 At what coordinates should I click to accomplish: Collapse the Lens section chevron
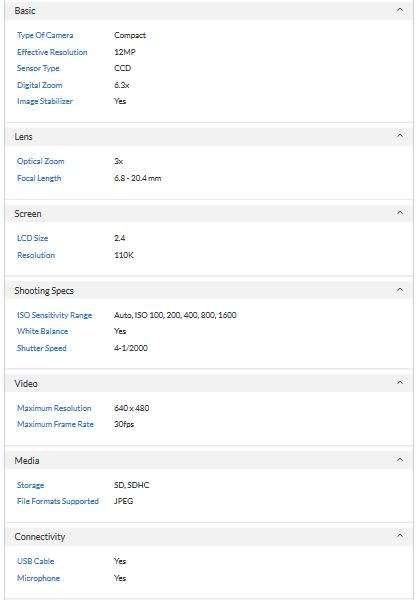coord(400,135)
